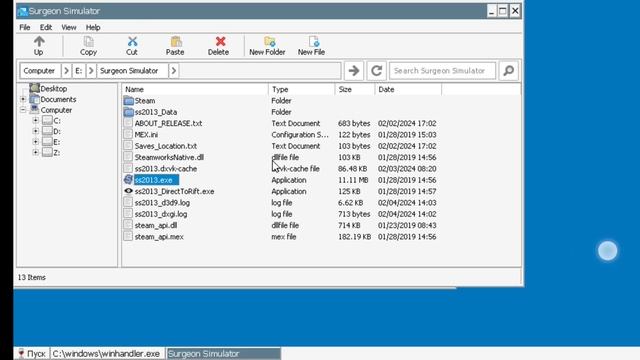Open chevron after E: breadcrumb
640x360 pixels.
click(91, 71)
